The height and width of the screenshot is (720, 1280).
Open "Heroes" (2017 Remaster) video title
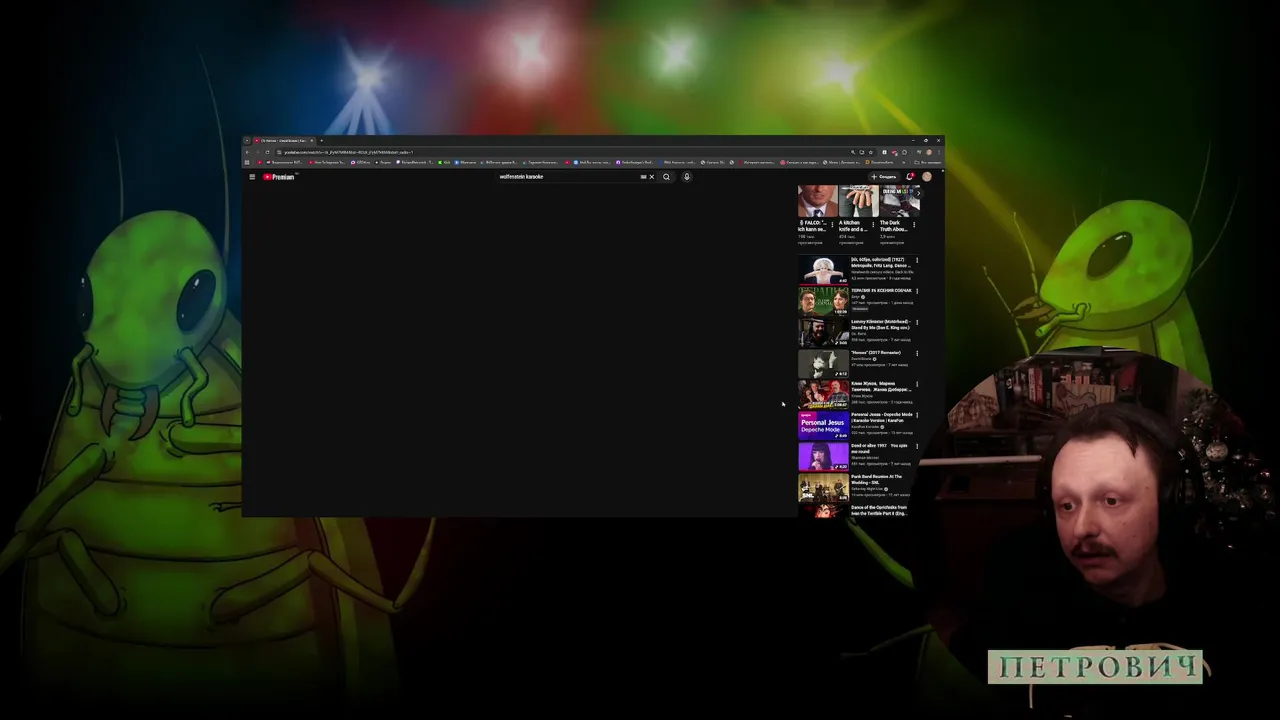876,353
